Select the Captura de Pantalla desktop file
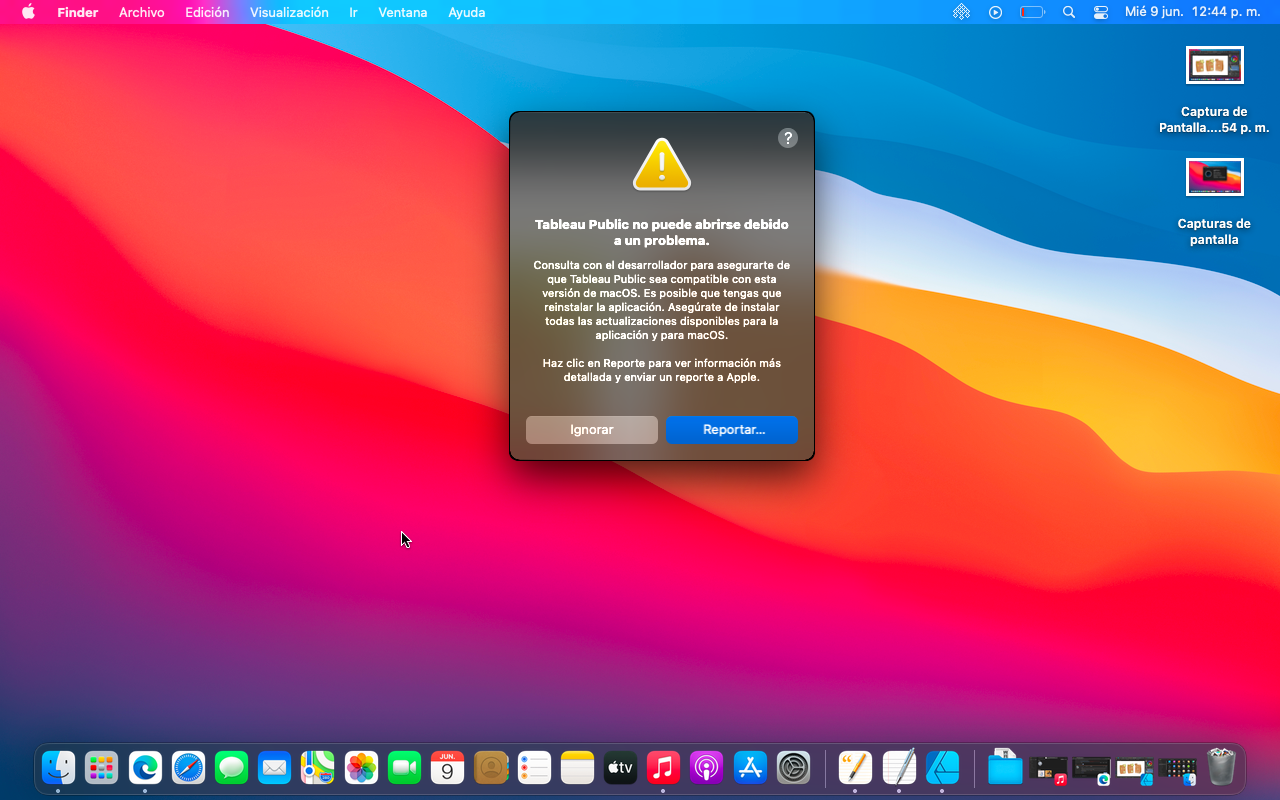 [x=1214, y=90]
